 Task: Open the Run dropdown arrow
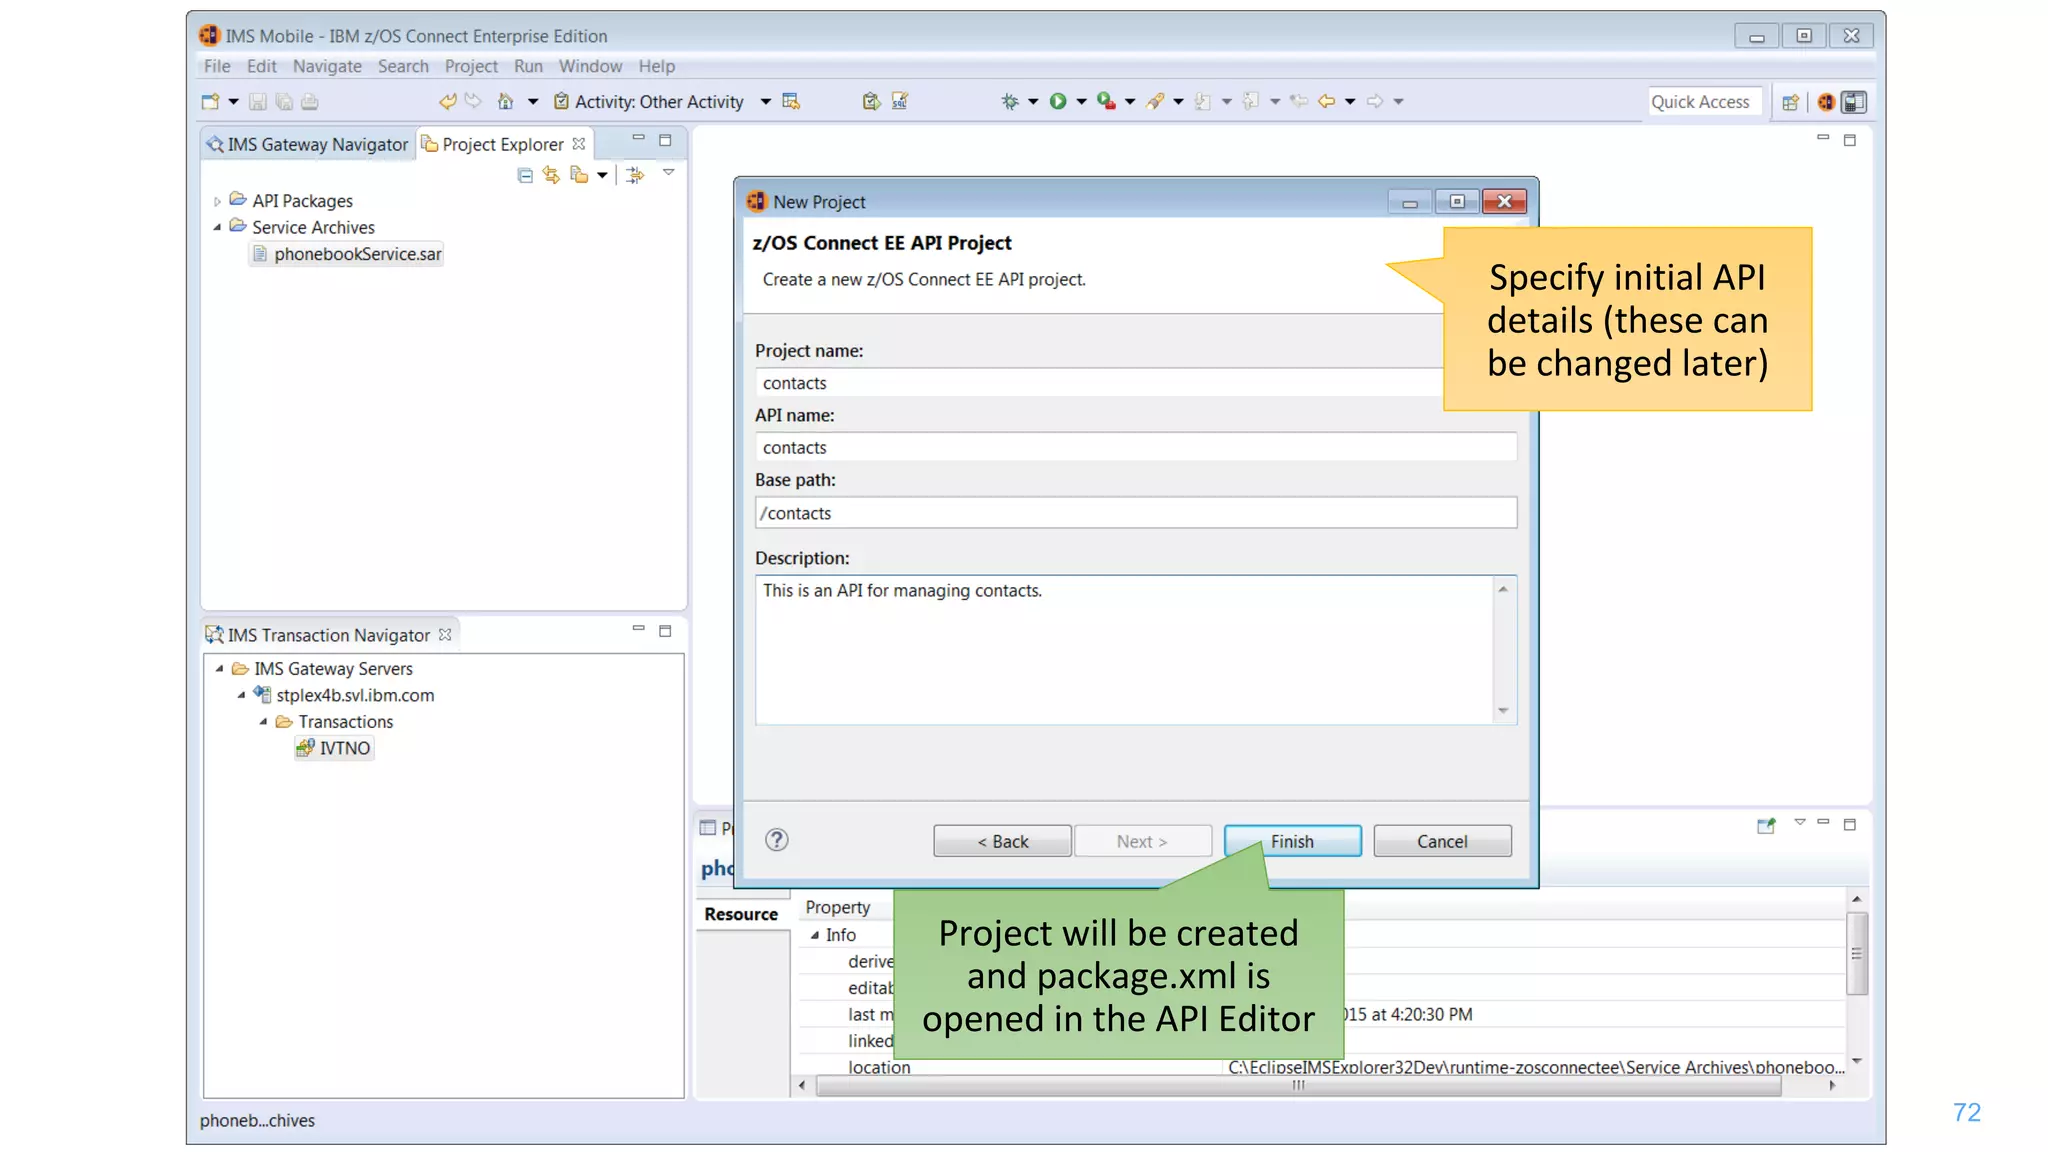(x=1081, y=101)
